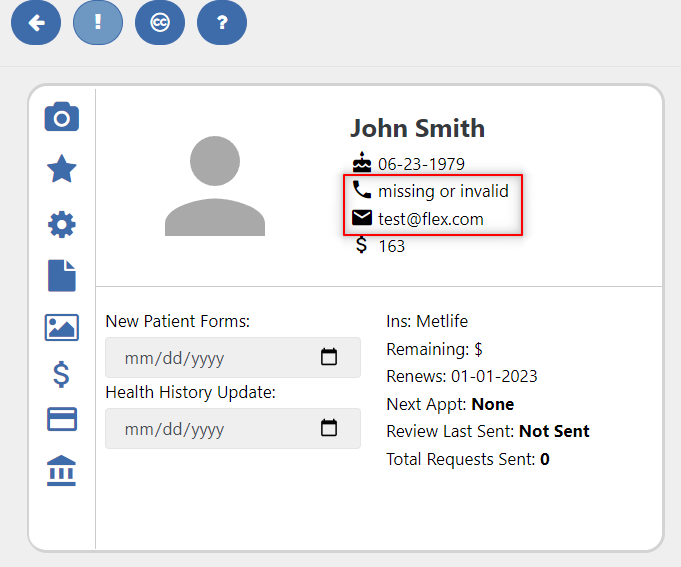Click the email test@flex.com
Image resolution: width=681 pixels, height=567 pixels.
point(431,219)
